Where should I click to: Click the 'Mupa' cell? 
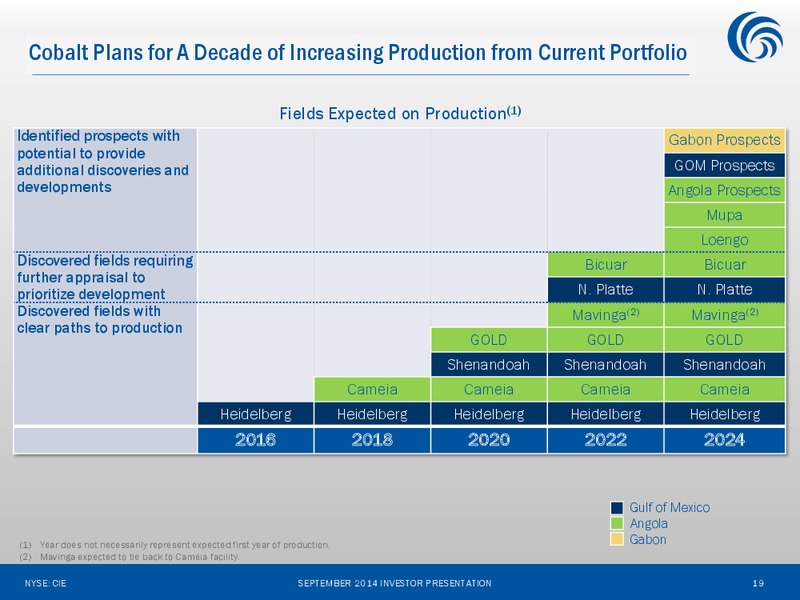724,215
